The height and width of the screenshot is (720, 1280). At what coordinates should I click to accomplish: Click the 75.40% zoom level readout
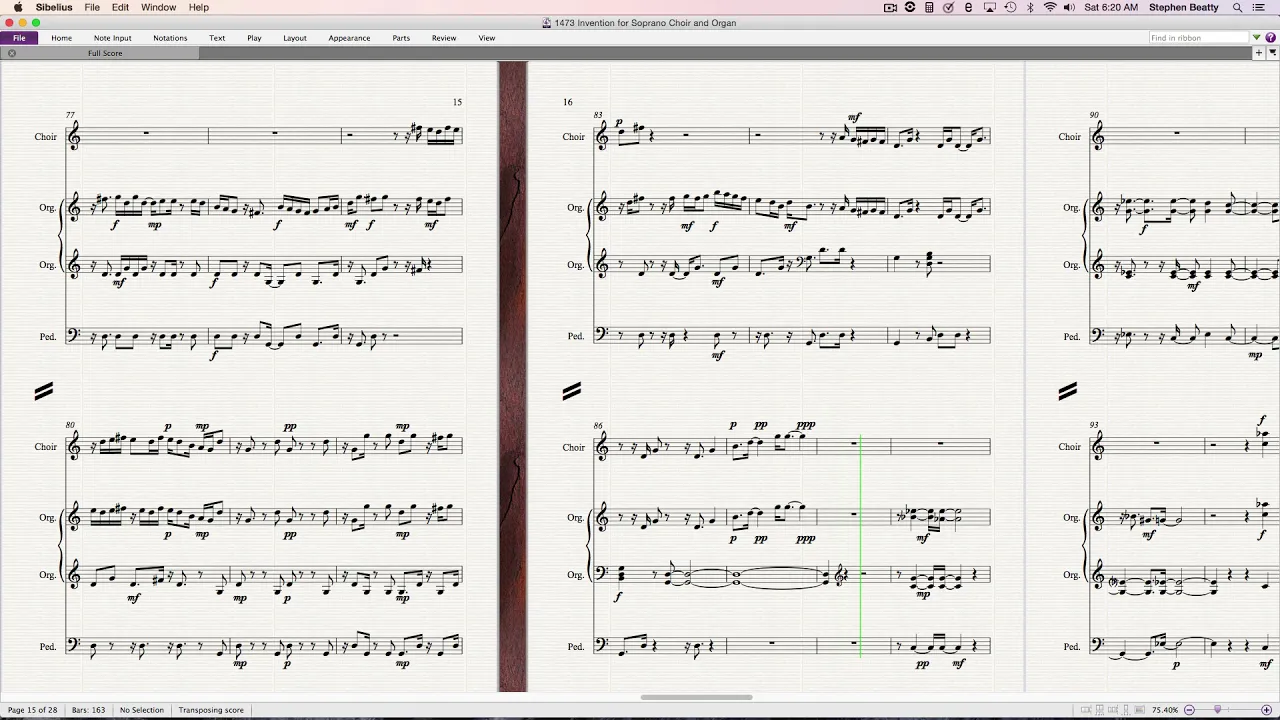[1165, 710]
